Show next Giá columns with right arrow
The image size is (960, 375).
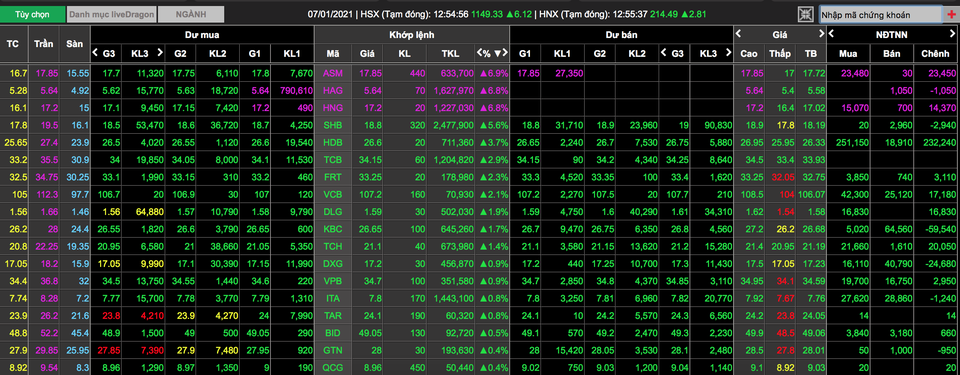click(x=821, y=34)
